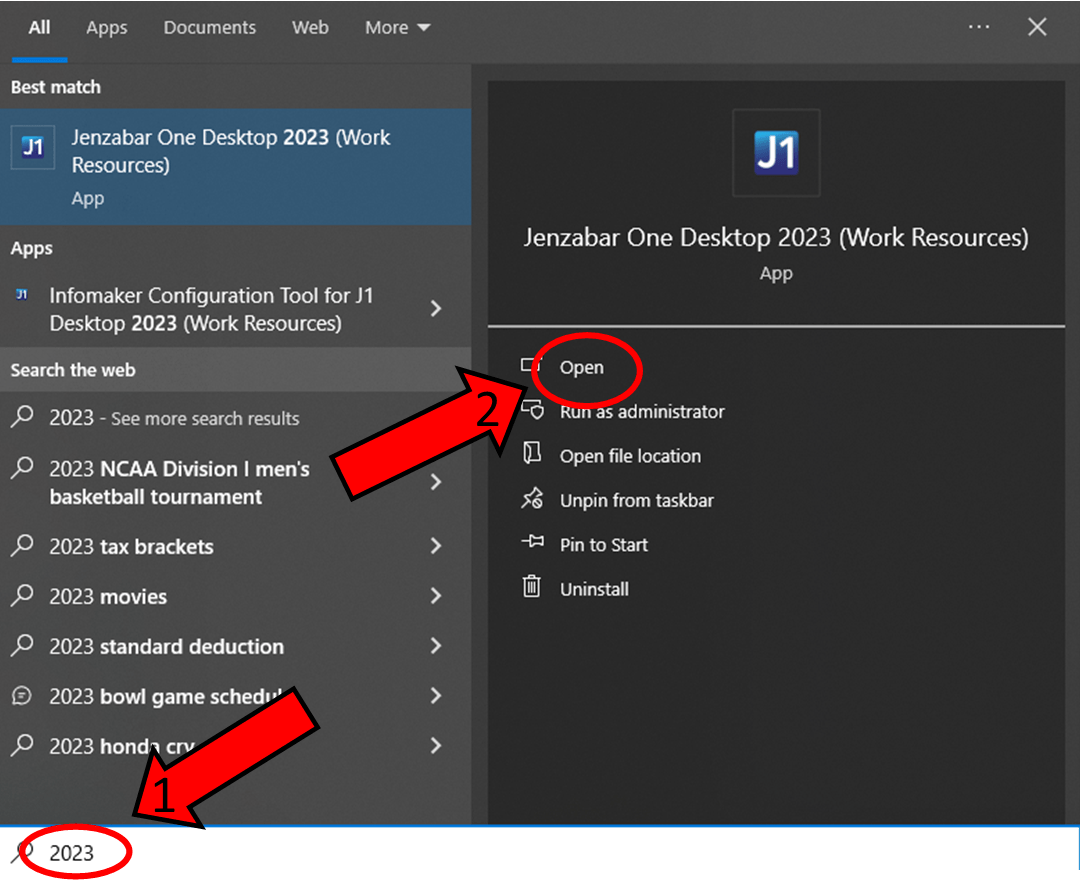This screenshot has height=880, width=1080.
Task: Click search icon beside standard deduction
Action: pyautogui.click(x=22, y=645)
